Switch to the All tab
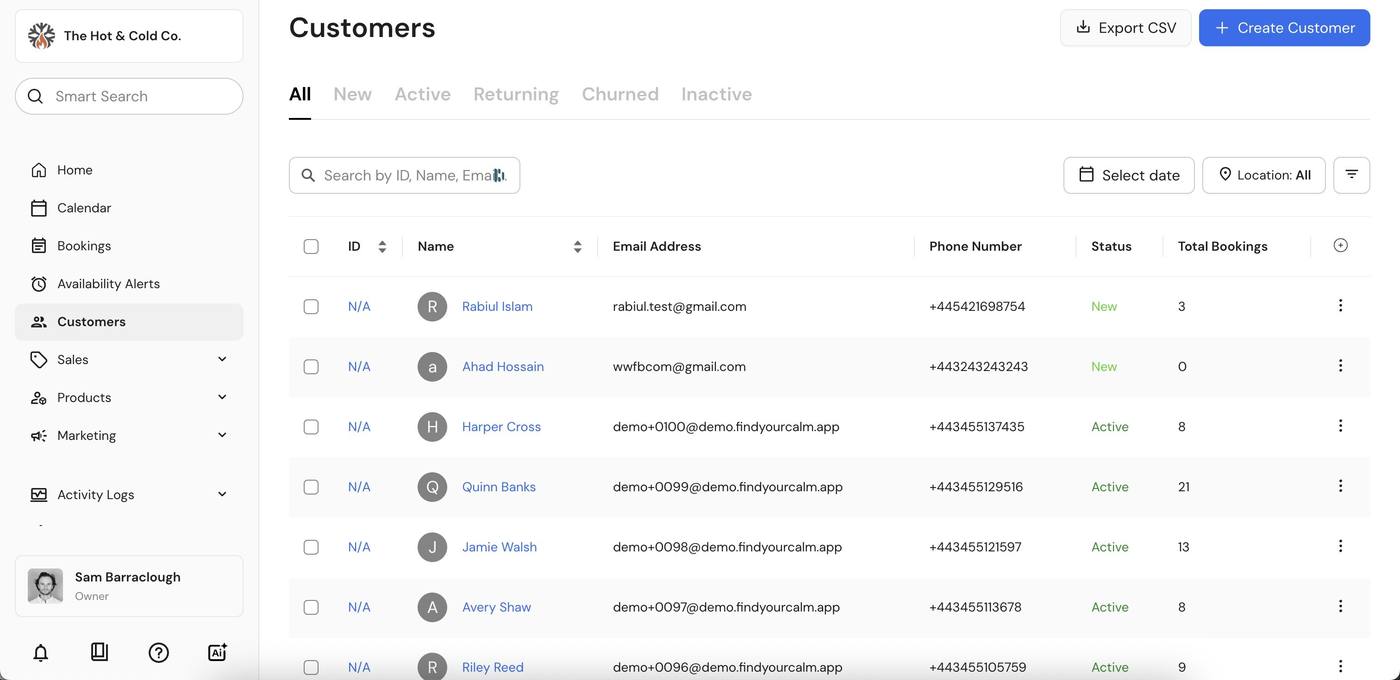Viewport: 1400px width, 680px height. tap(300, 94)
